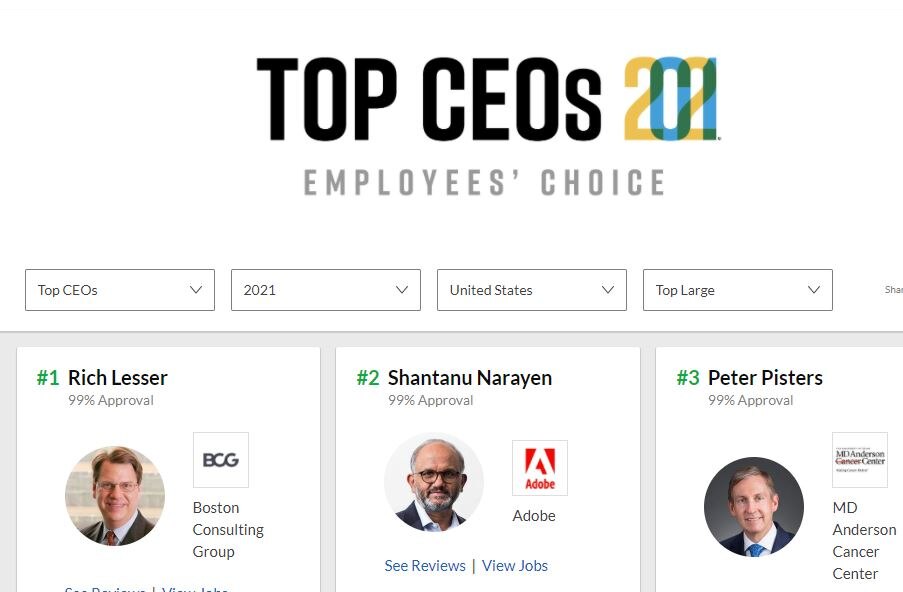Open the Top Large company size dropdown
This screenshot has height=592, width=903.
(x=737, y=290)
